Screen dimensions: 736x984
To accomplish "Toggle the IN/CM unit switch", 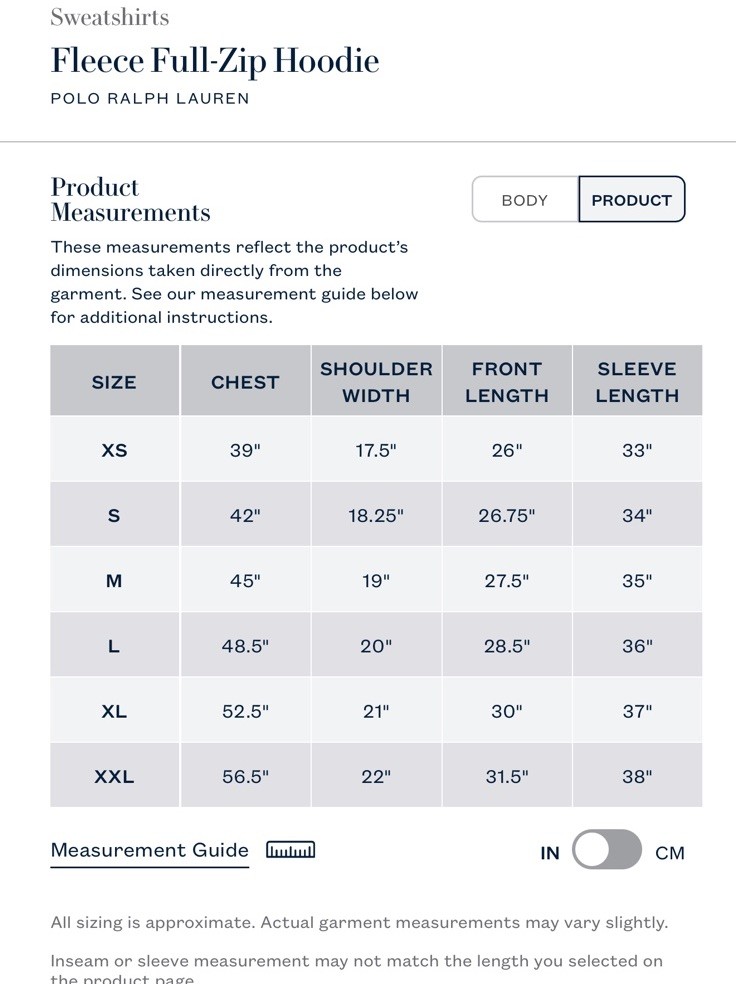I will pyautogui.click(x=607, y=850).
